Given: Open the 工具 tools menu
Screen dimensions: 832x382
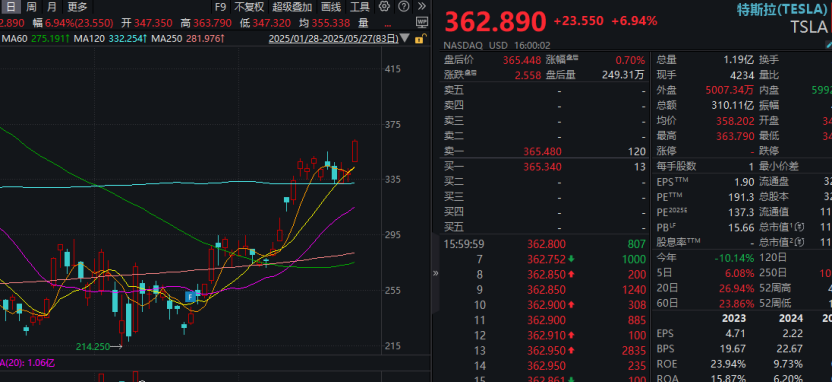Looking at the screenshot, I should coord(360,7).
